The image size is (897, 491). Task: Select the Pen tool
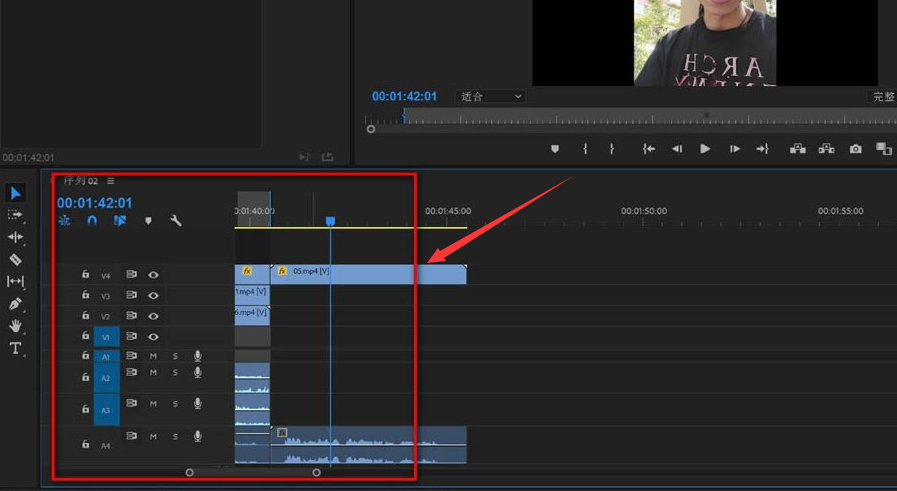click(x=15, y=304)
